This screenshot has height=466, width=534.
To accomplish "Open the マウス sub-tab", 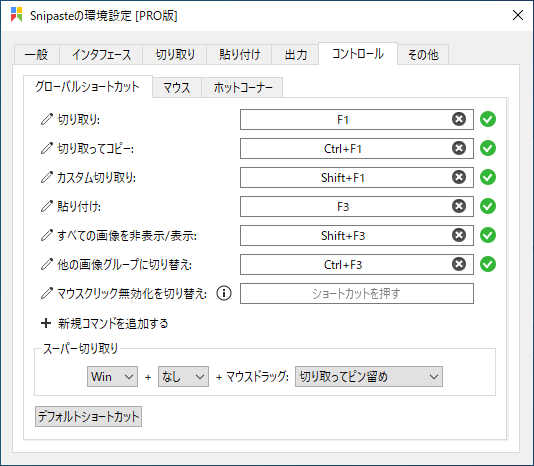I will tap(177, 88).
